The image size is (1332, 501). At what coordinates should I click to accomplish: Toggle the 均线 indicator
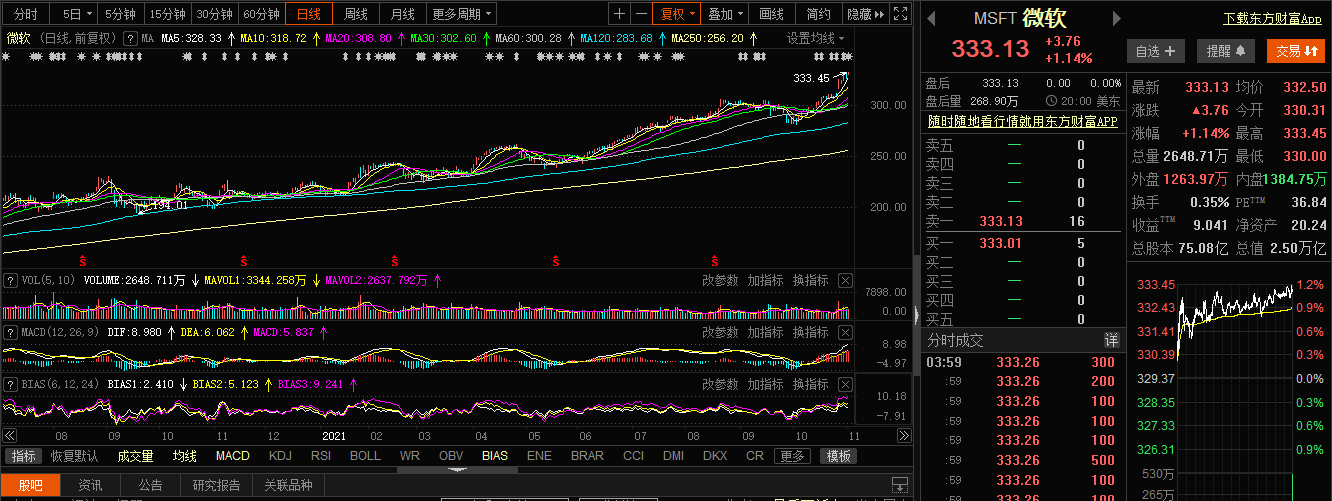[185, 456]
